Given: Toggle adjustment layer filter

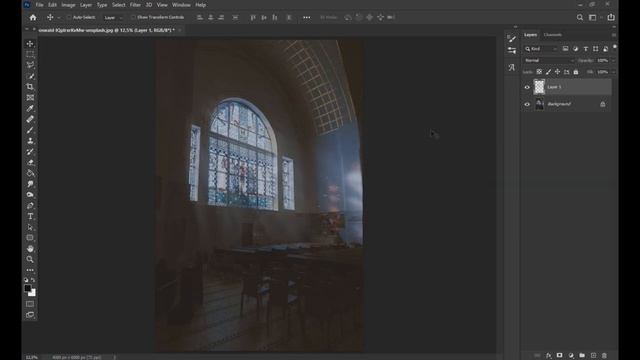Looking at the screenshot, I should [576, 49].
